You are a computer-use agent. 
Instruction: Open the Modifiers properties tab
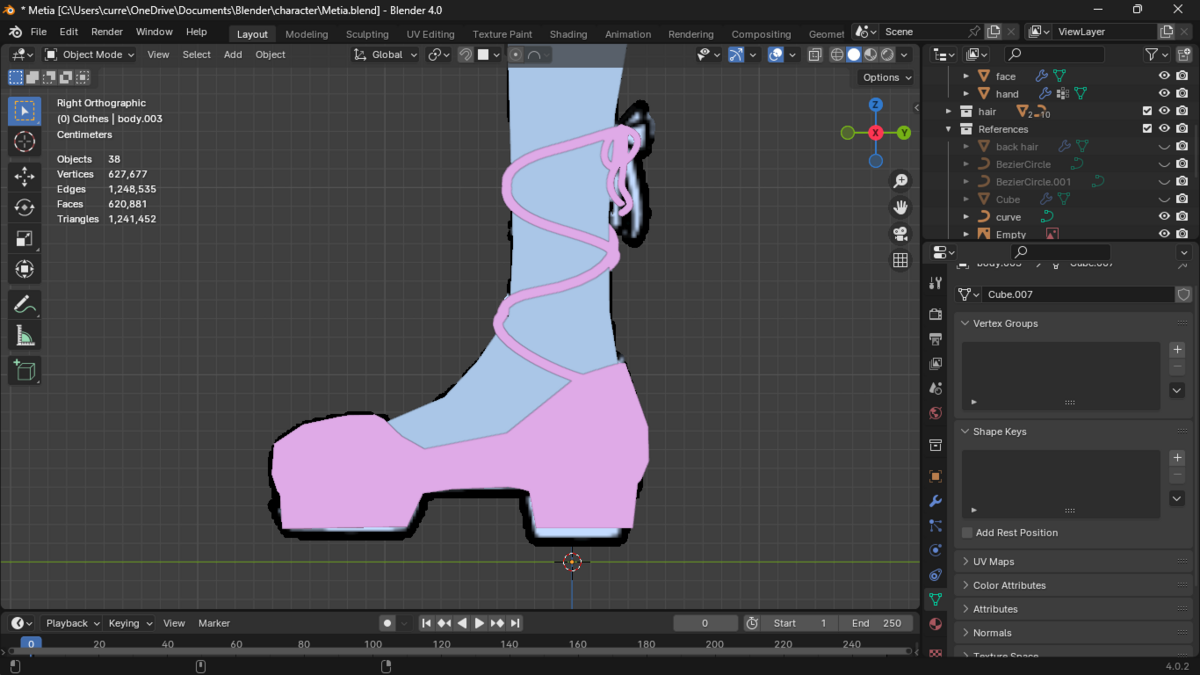pos(935,501)
